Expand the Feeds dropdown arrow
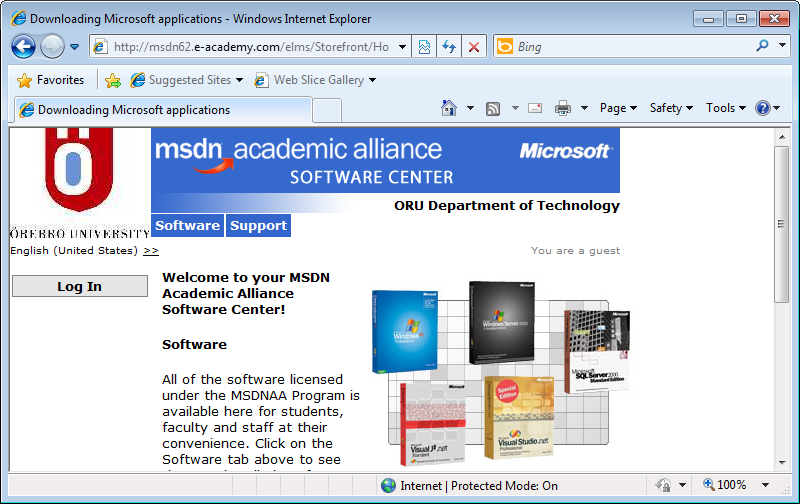This screenshot has height=504, width=800. pos(515,108)
